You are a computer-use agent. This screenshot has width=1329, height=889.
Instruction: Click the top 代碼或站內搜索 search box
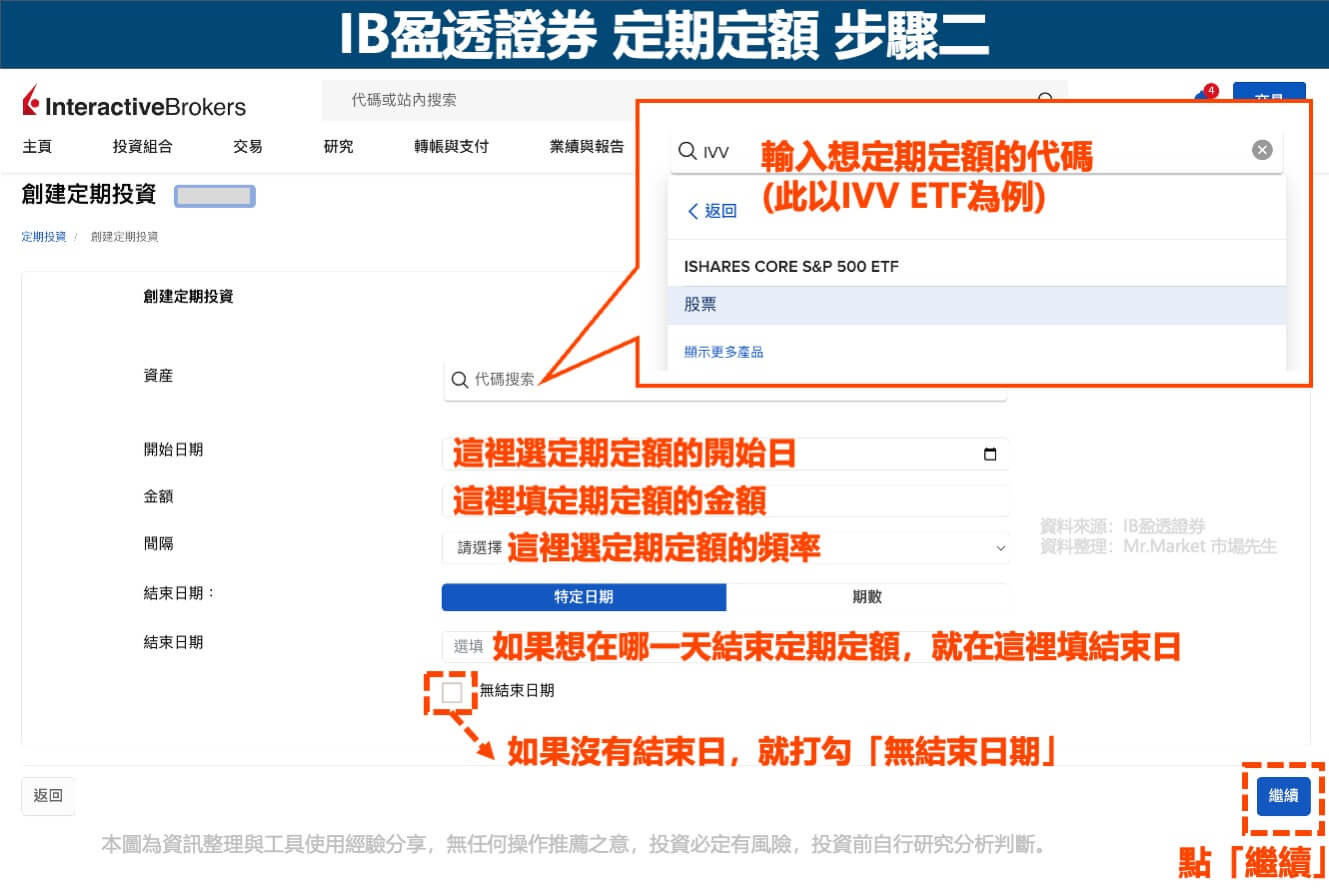pos(695,100)
